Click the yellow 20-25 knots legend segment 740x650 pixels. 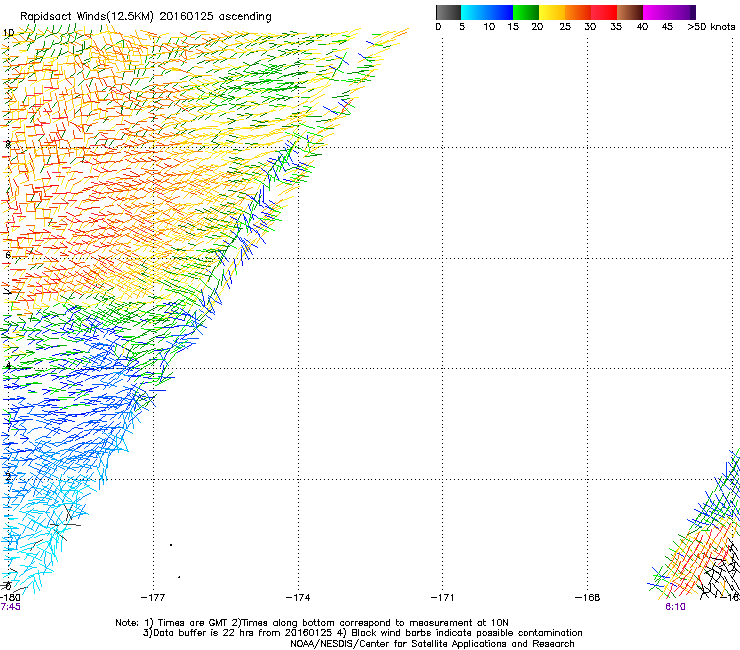(552, 12)
